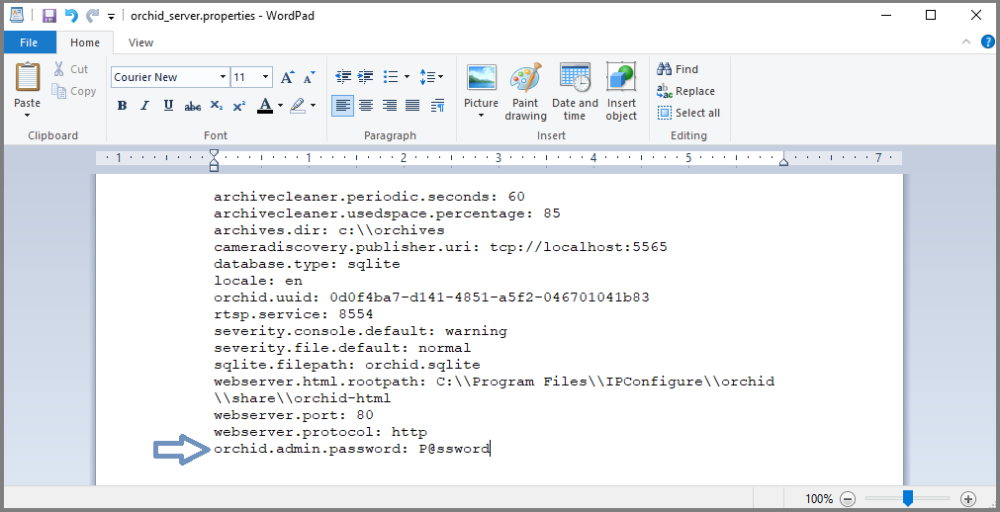Click the 'rtsp.service: 8554' line

(x=293, y=314)
